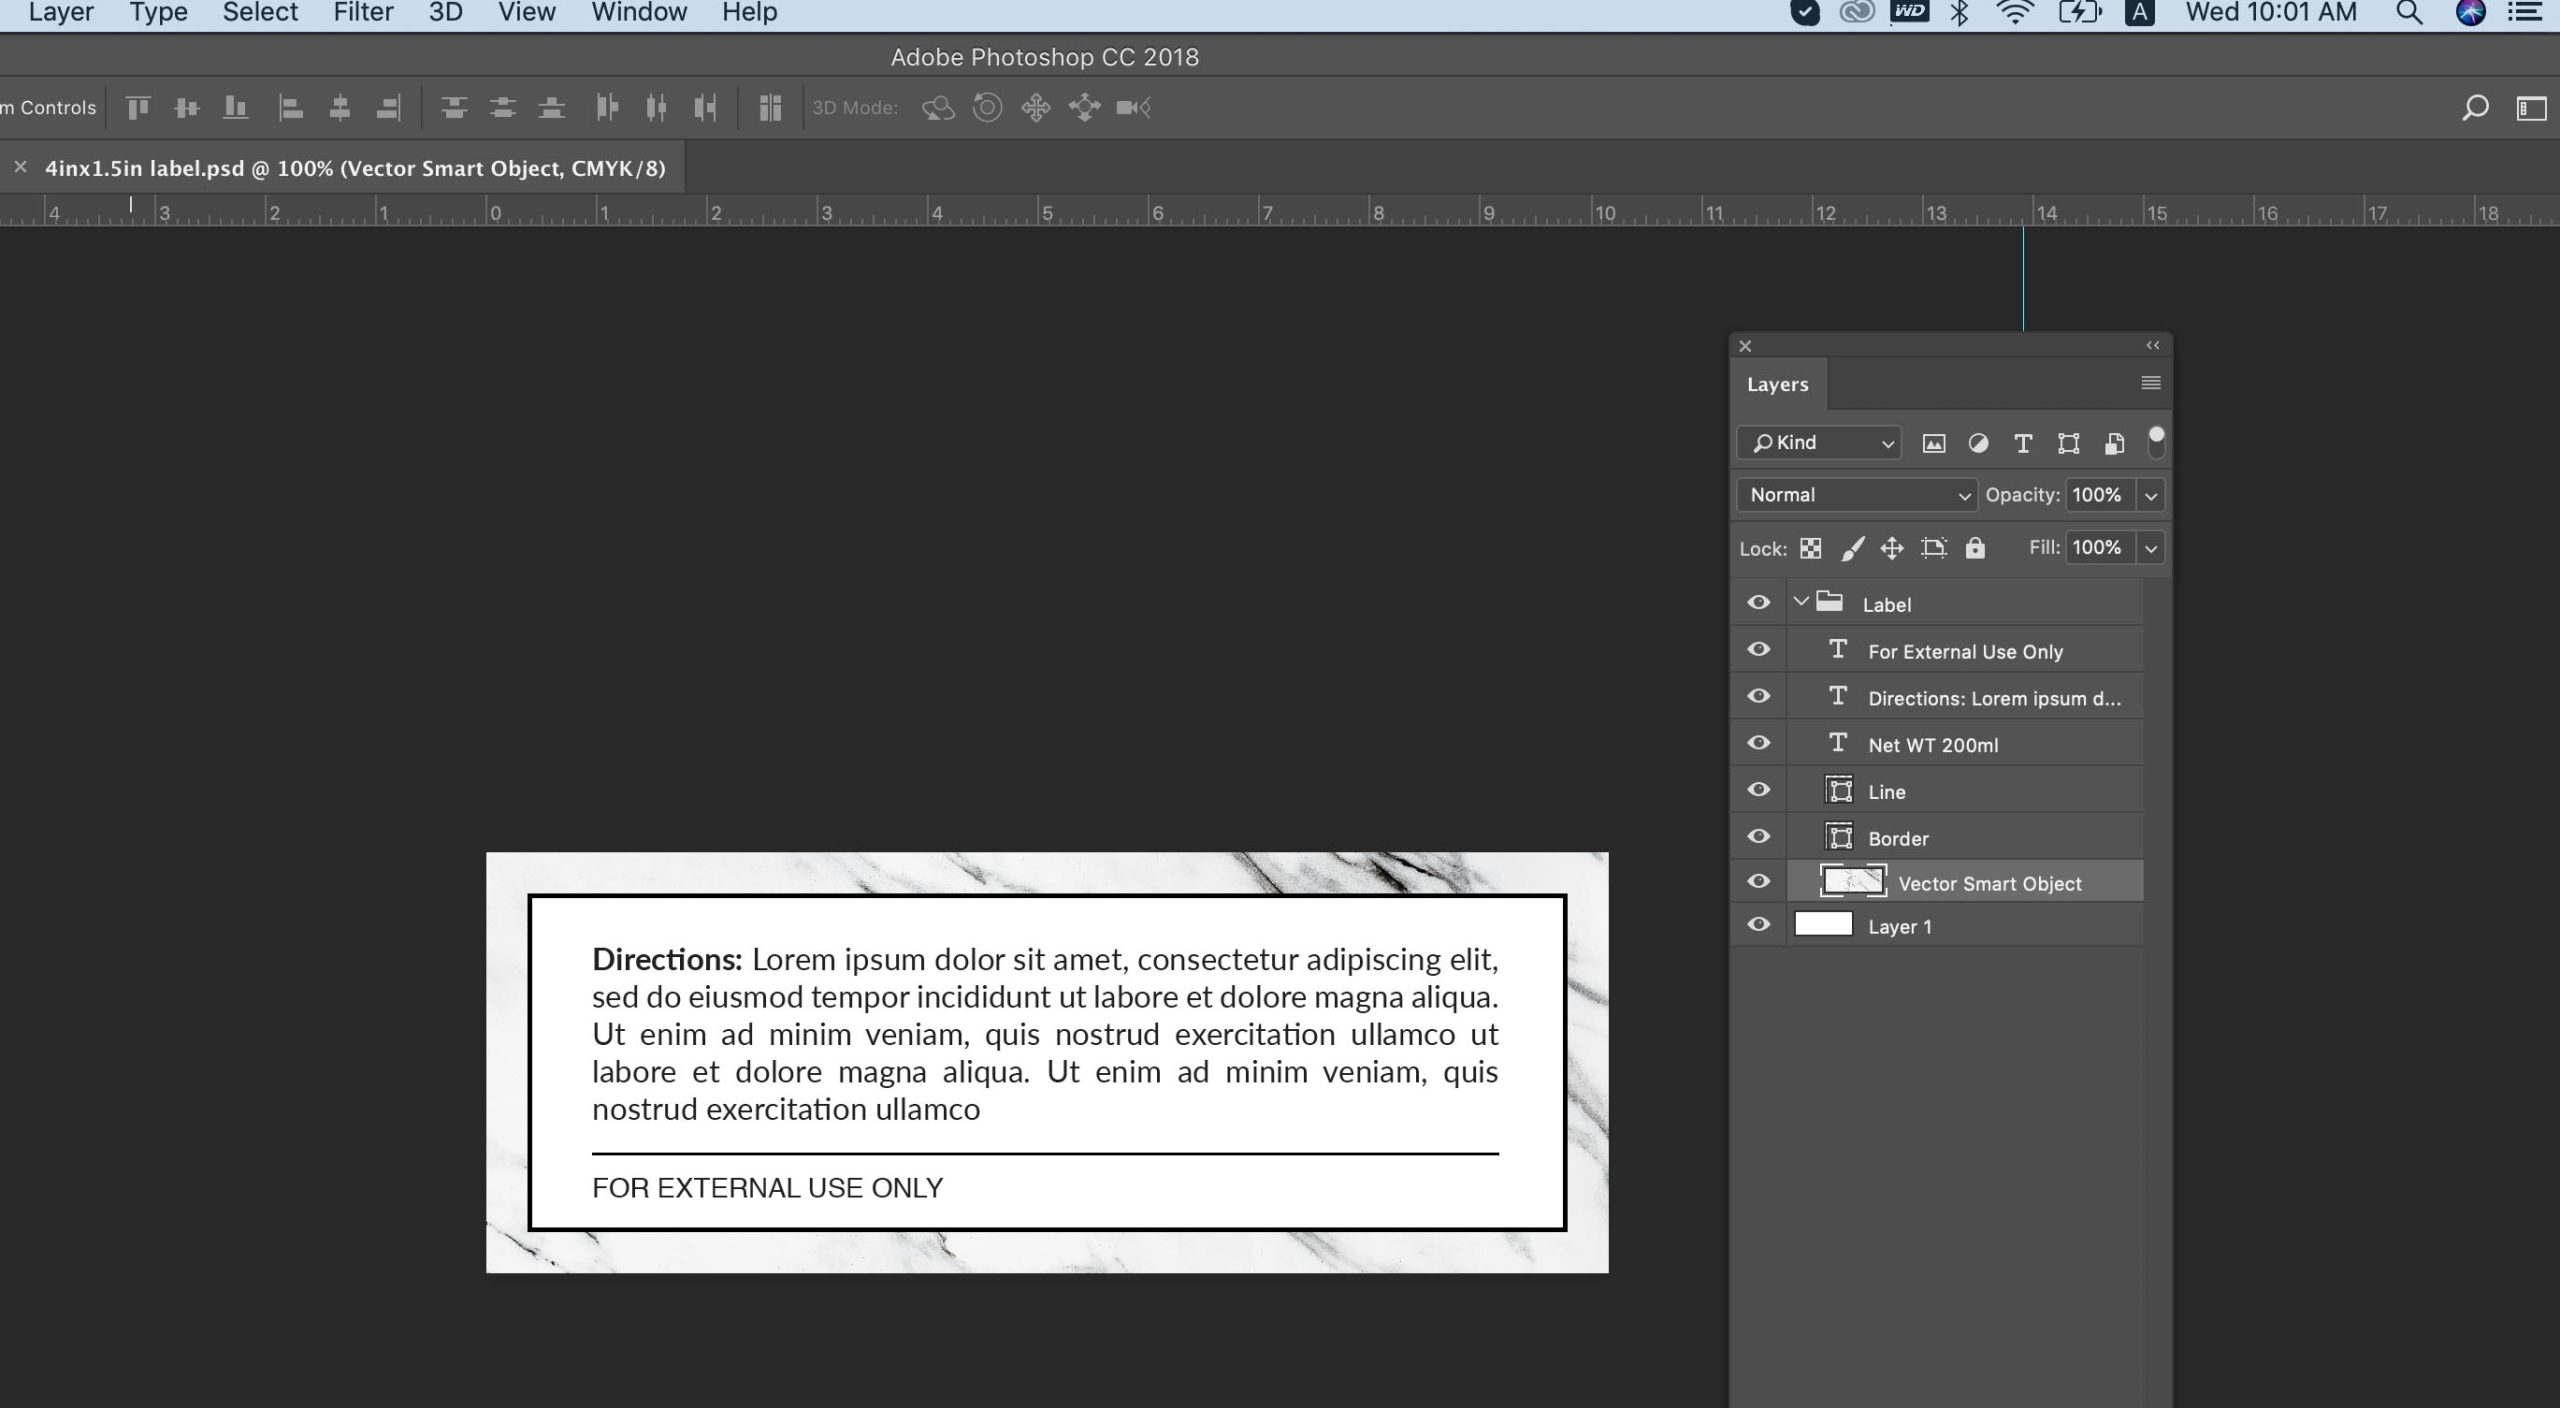
Task: Click the align top edges icon
Action: point(138,107)
